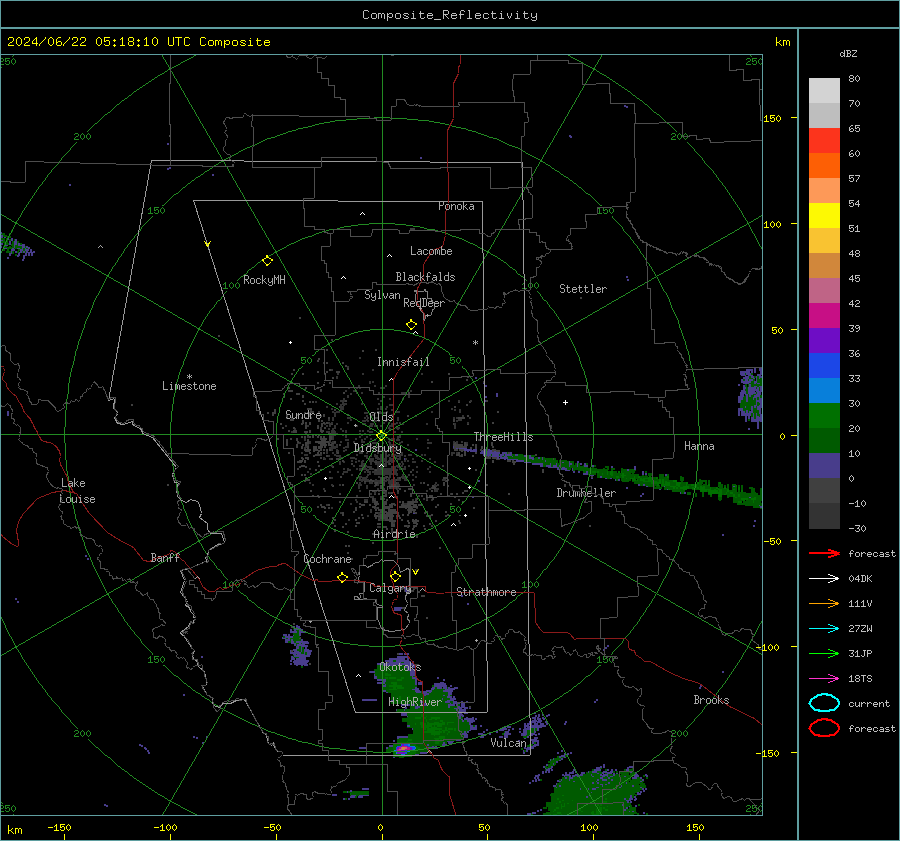Click the cyan current ellipse icon

(824, 703)
